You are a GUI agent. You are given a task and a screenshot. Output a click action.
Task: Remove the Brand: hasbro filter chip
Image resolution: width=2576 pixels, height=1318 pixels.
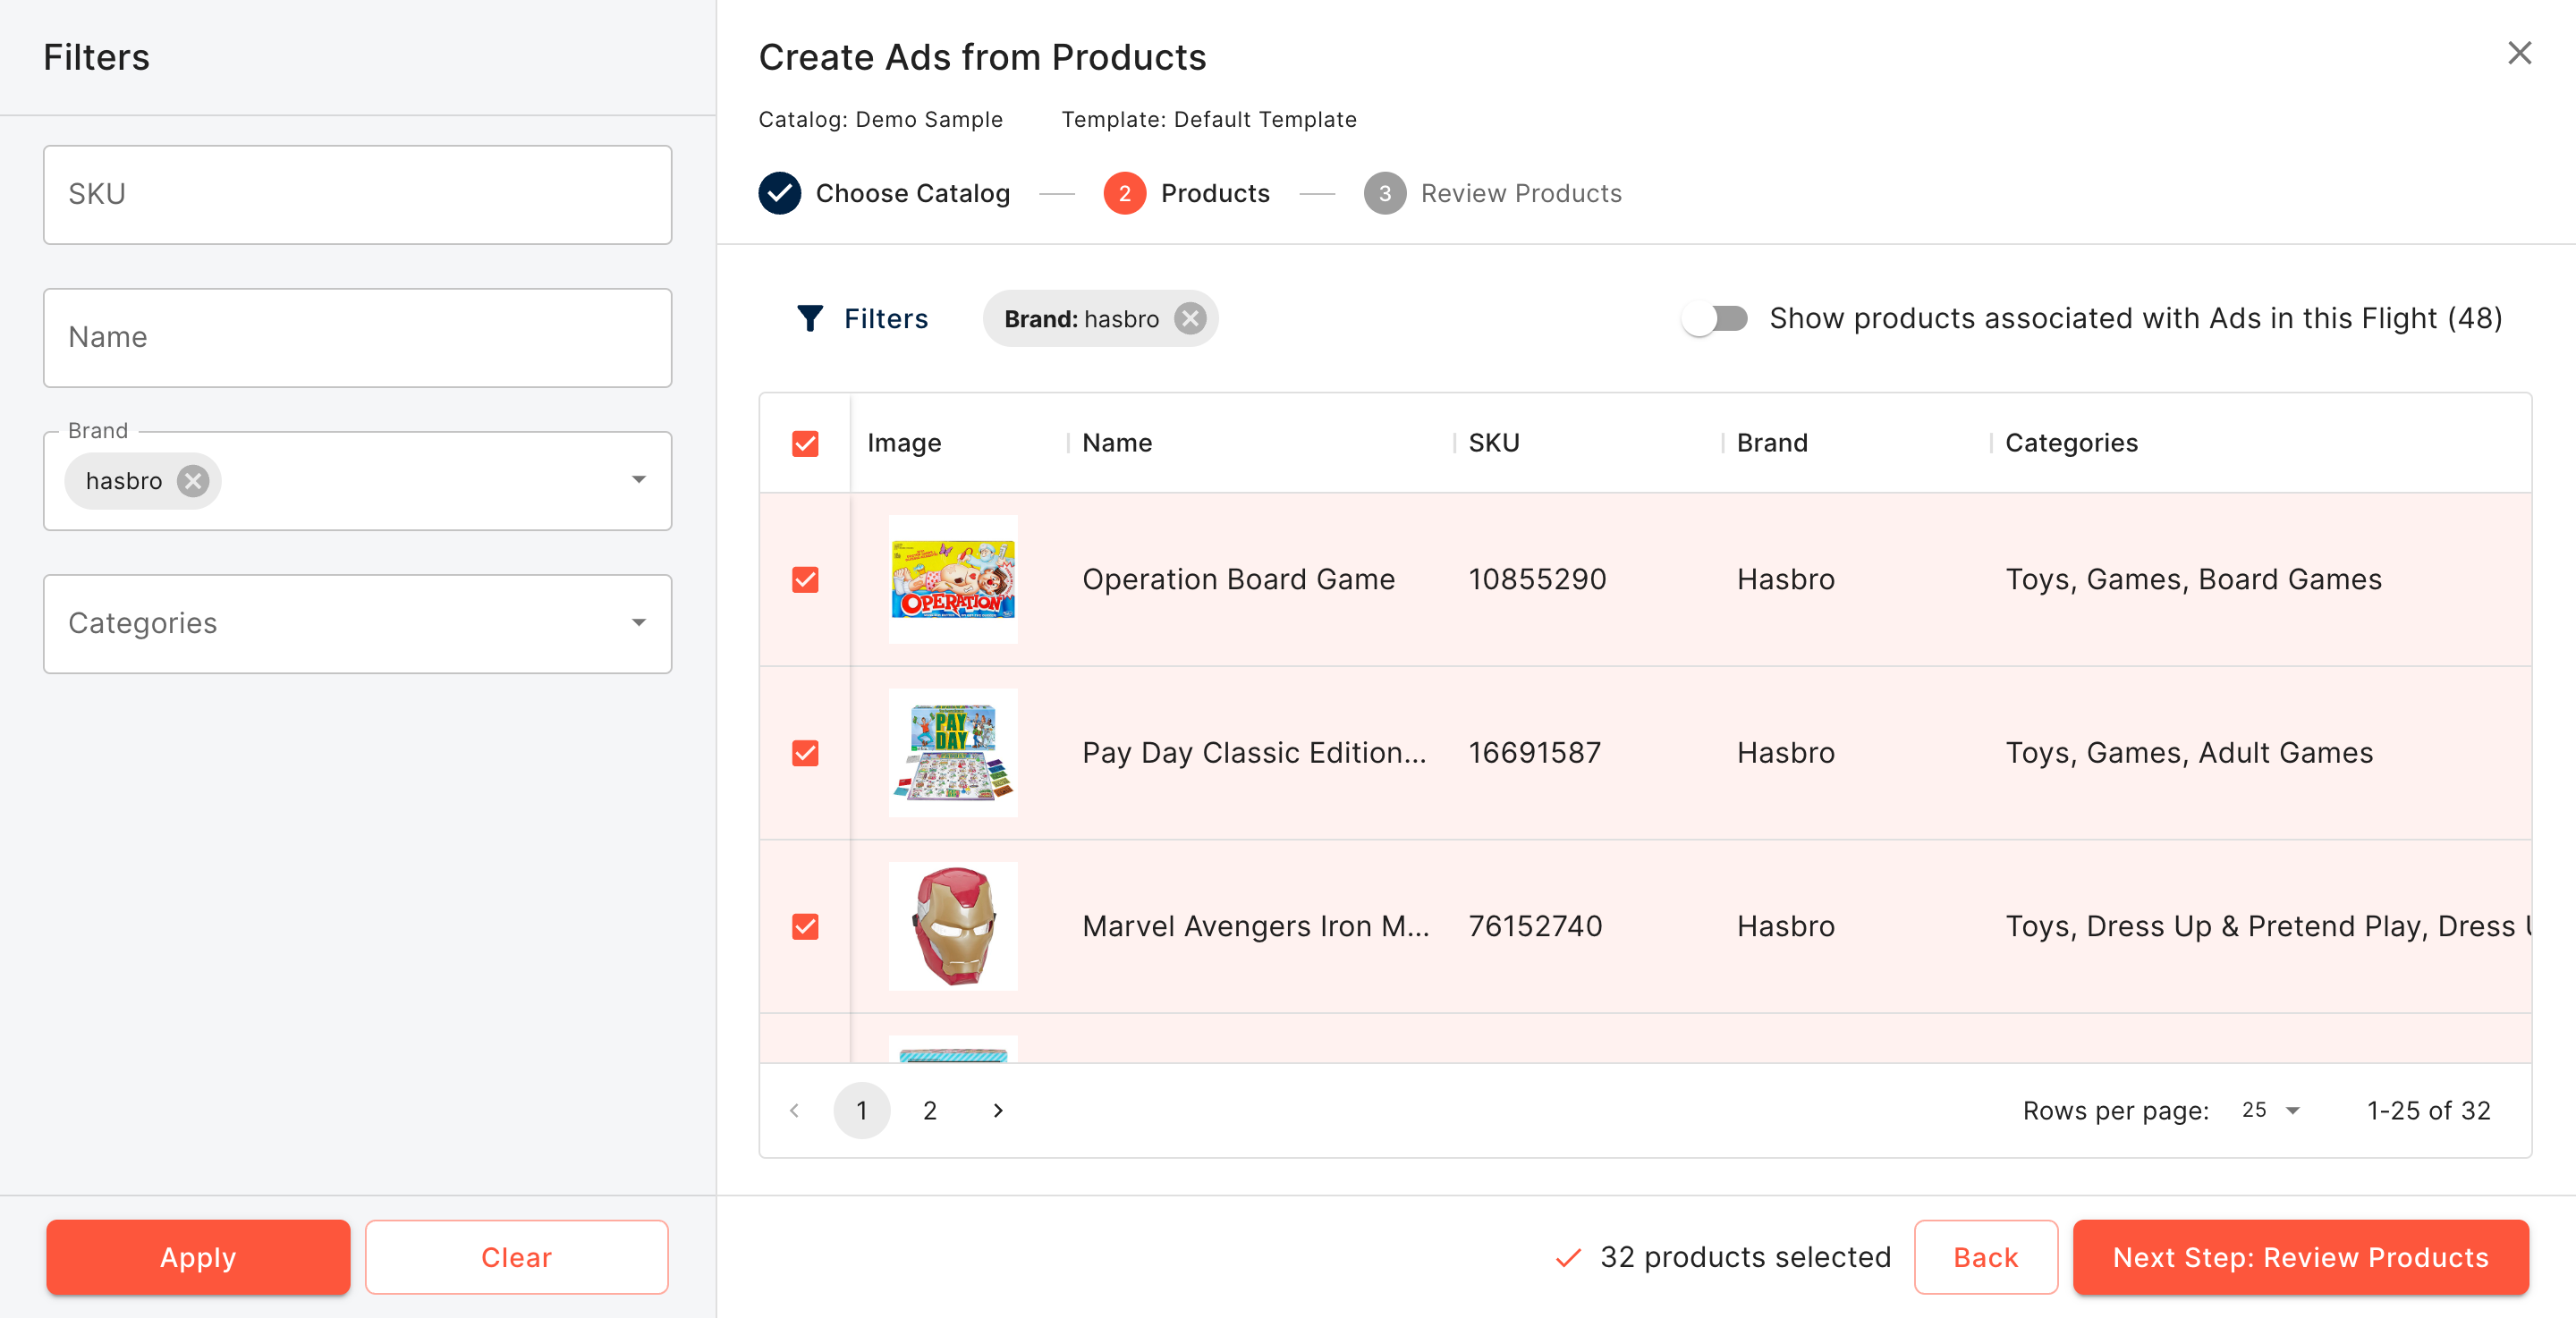click(x=1189, y=318)
